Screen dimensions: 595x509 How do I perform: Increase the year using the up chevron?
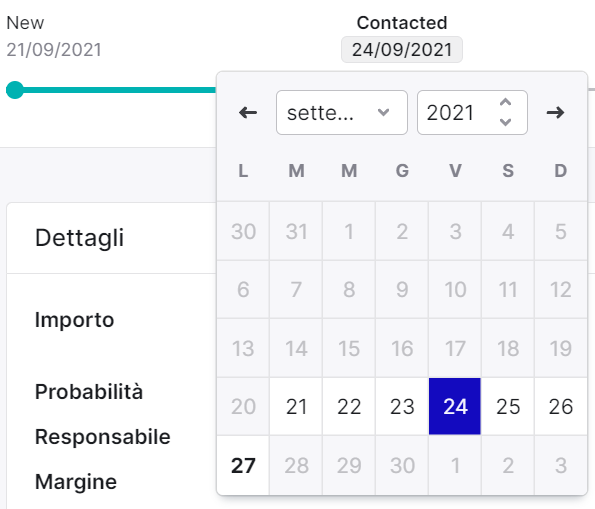coord(505,102)
